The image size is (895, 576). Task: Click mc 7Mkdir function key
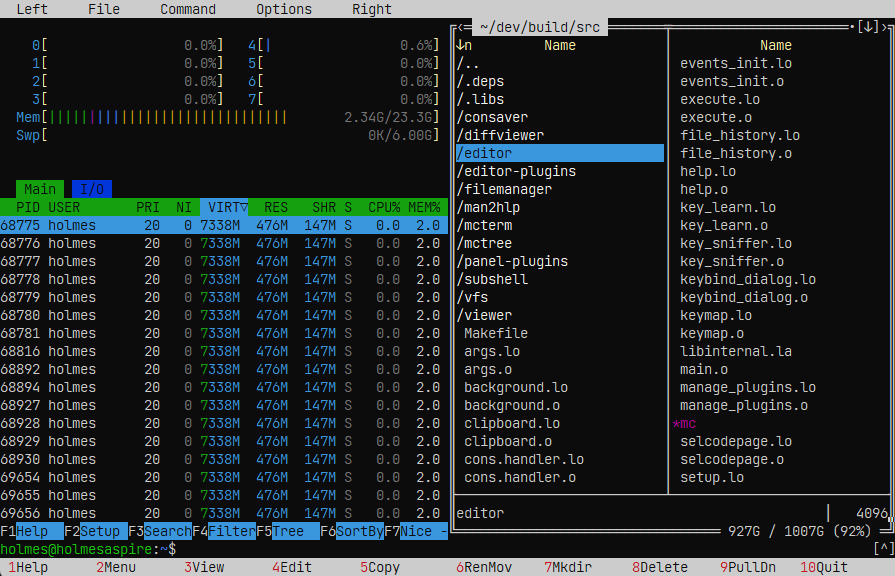tap(567, 567)
